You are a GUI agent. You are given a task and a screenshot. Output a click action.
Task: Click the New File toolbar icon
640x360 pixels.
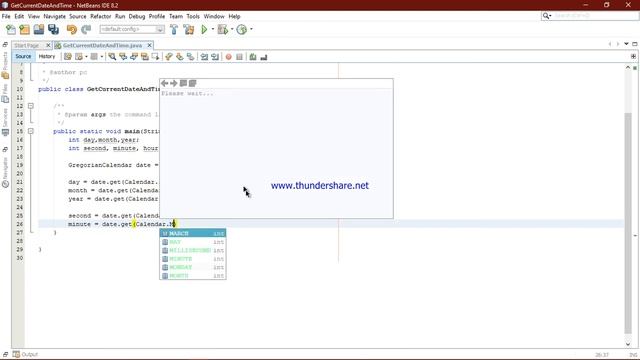tap(11, 29)
